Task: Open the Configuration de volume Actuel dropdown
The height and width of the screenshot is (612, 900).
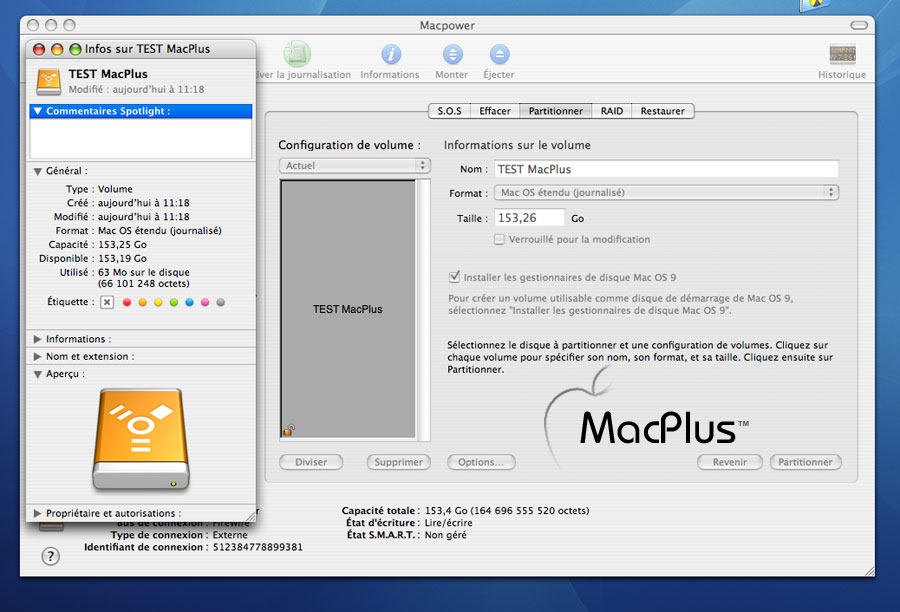Action: tap(354, 166)
